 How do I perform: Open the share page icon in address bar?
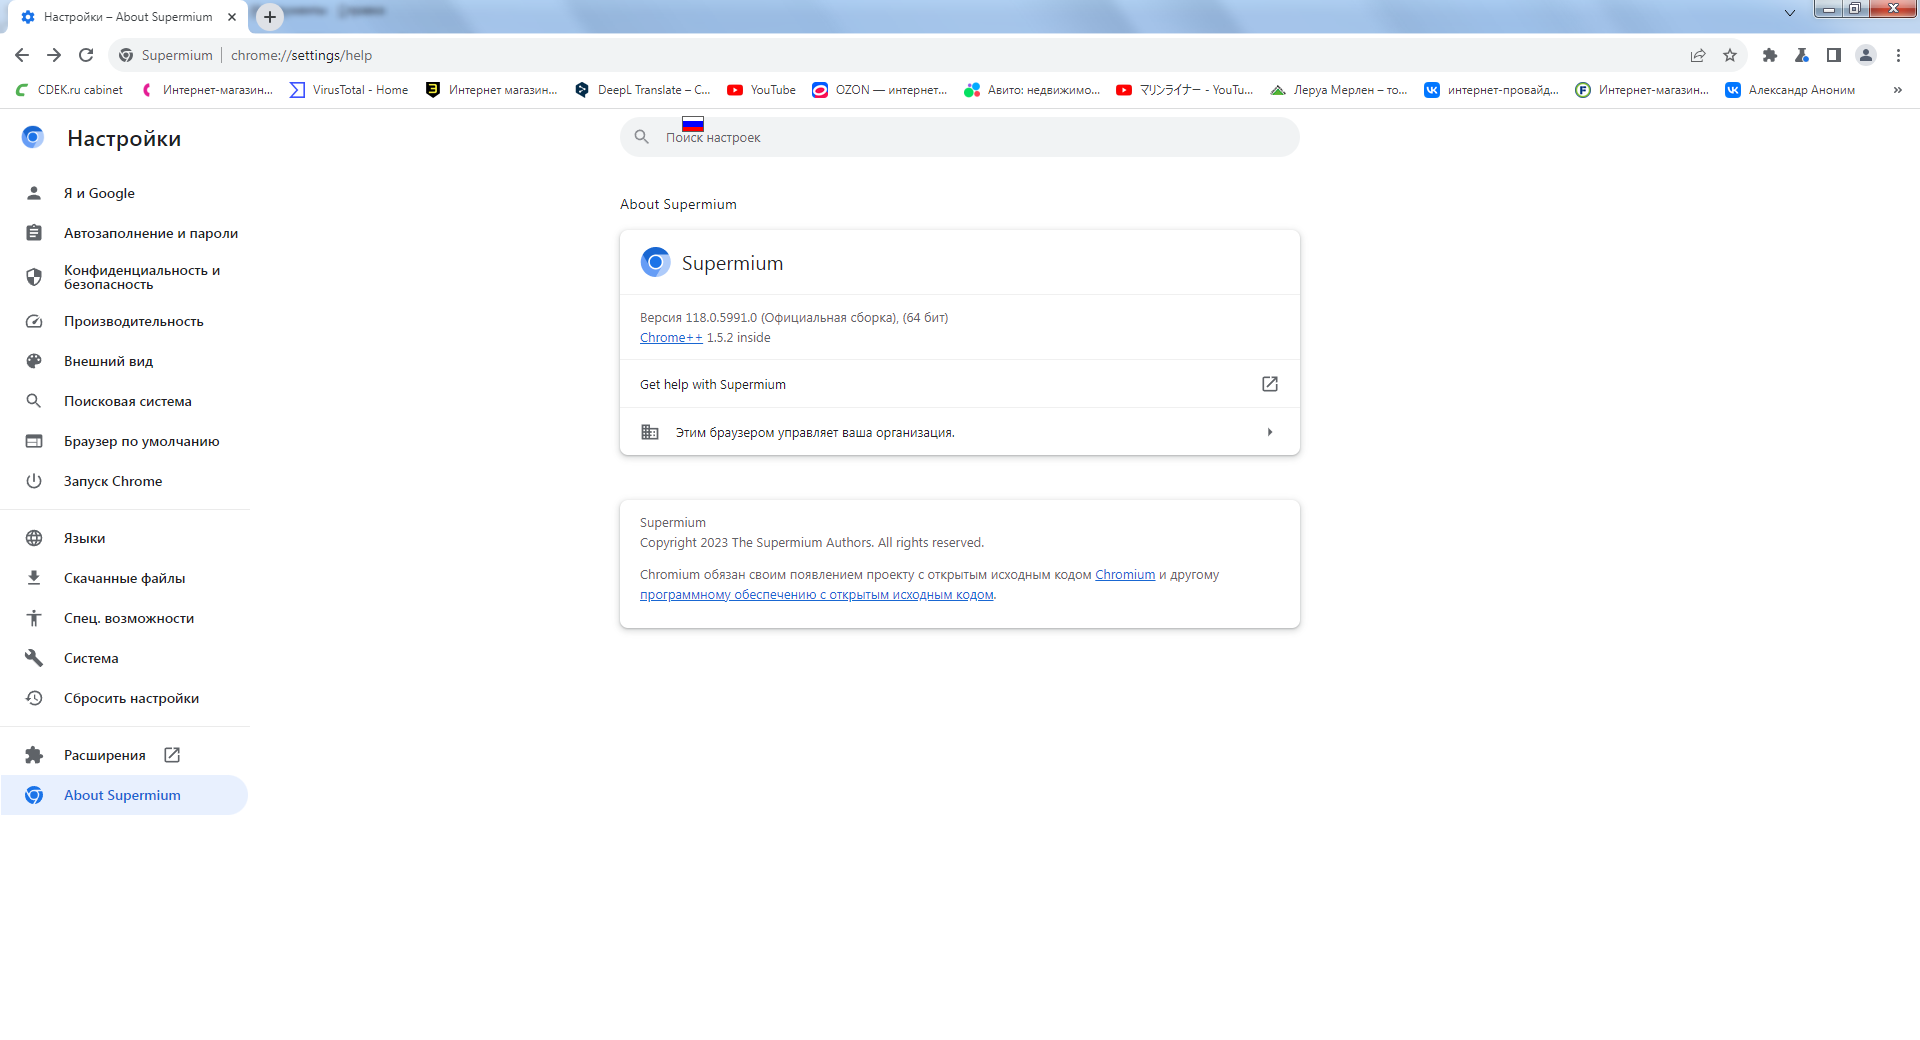coord(1698,55)
